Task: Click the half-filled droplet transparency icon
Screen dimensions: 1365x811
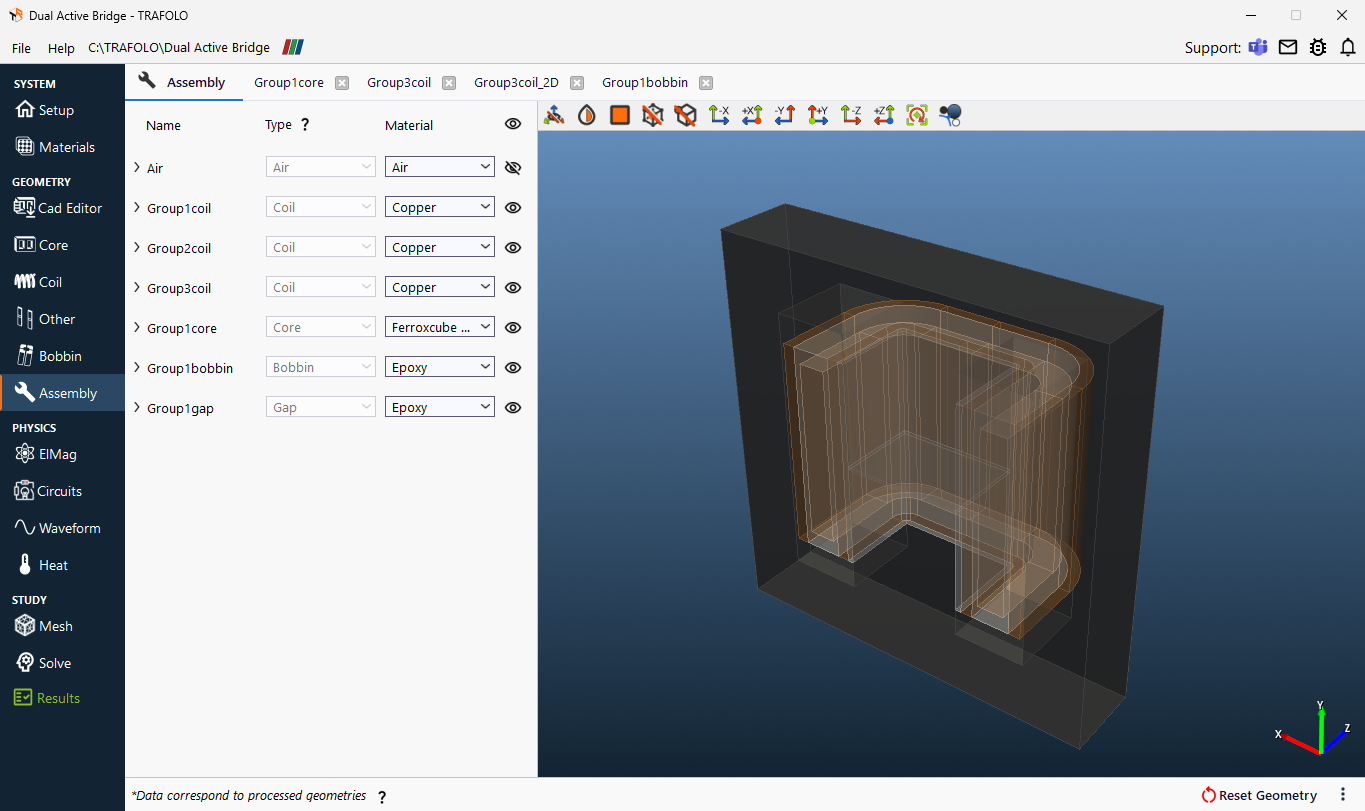Action: 587,115
